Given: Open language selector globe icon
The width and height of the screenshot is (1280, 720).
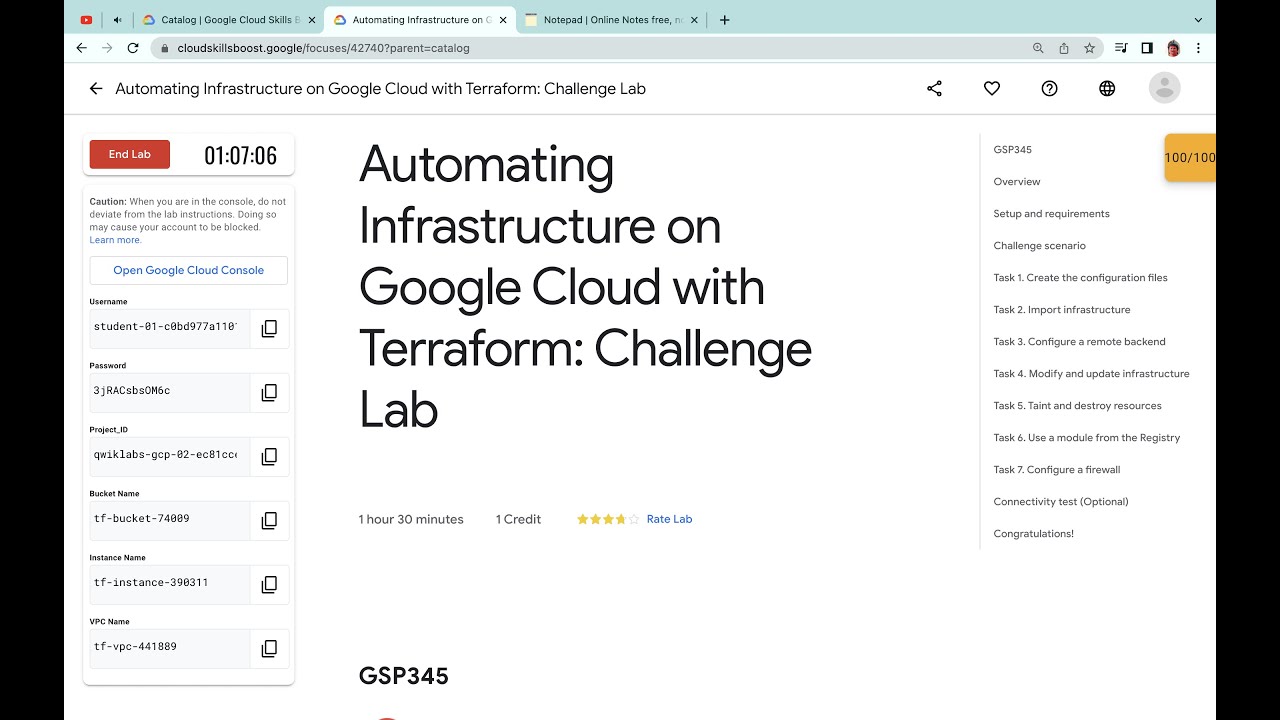Looking at the screenshot, I should (1107, 89).
